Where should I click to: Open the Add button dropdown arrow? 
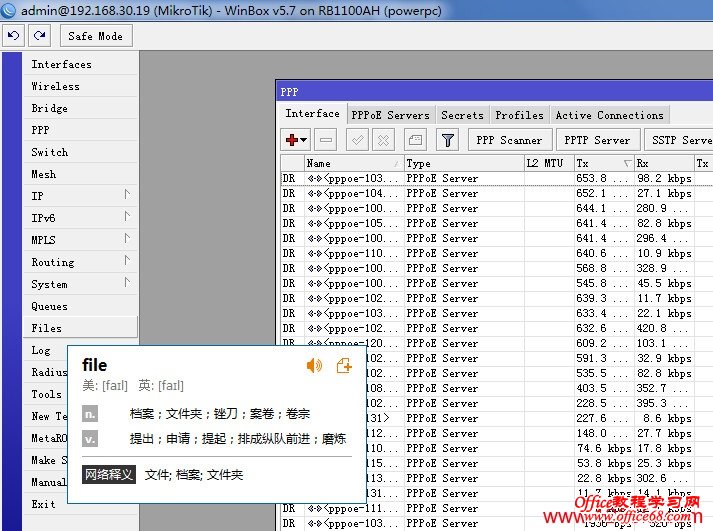click(304, 140)
